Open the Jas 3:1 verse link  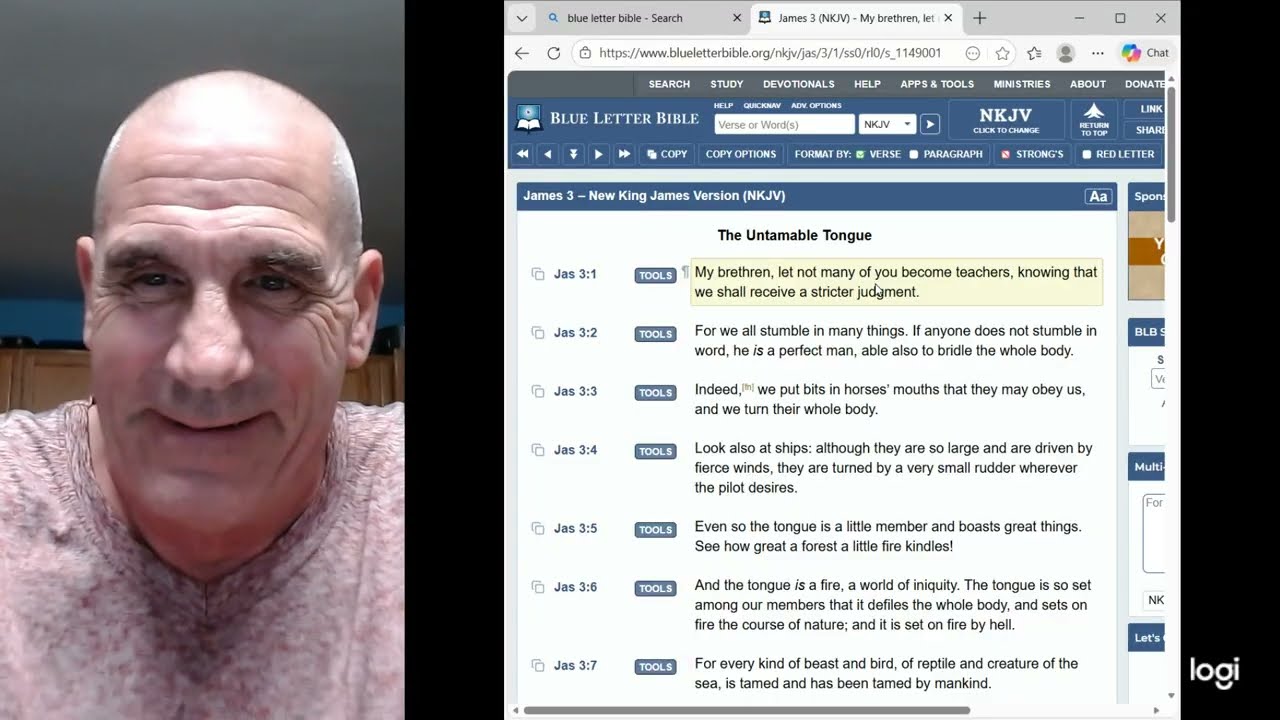coord(575,274)
